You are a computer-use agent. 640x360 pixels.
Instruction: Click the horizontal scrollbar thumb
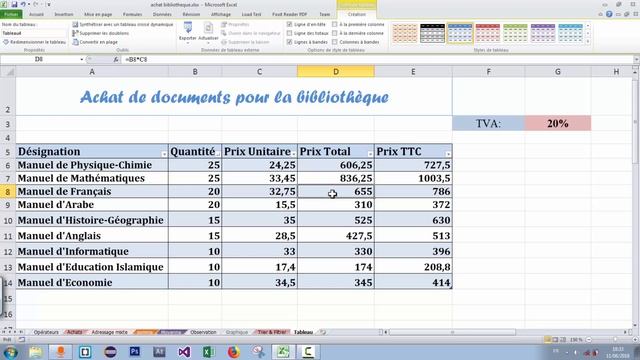coord(452,332)
